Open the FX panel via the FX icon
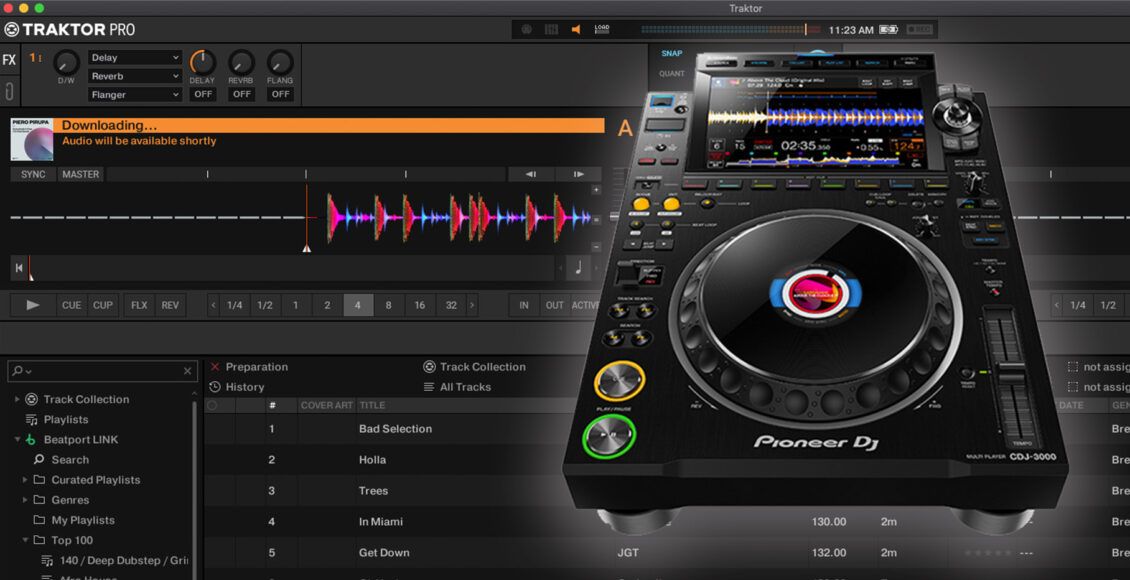This screenshot has width=1130, height=580. click(x=9, y=58)
